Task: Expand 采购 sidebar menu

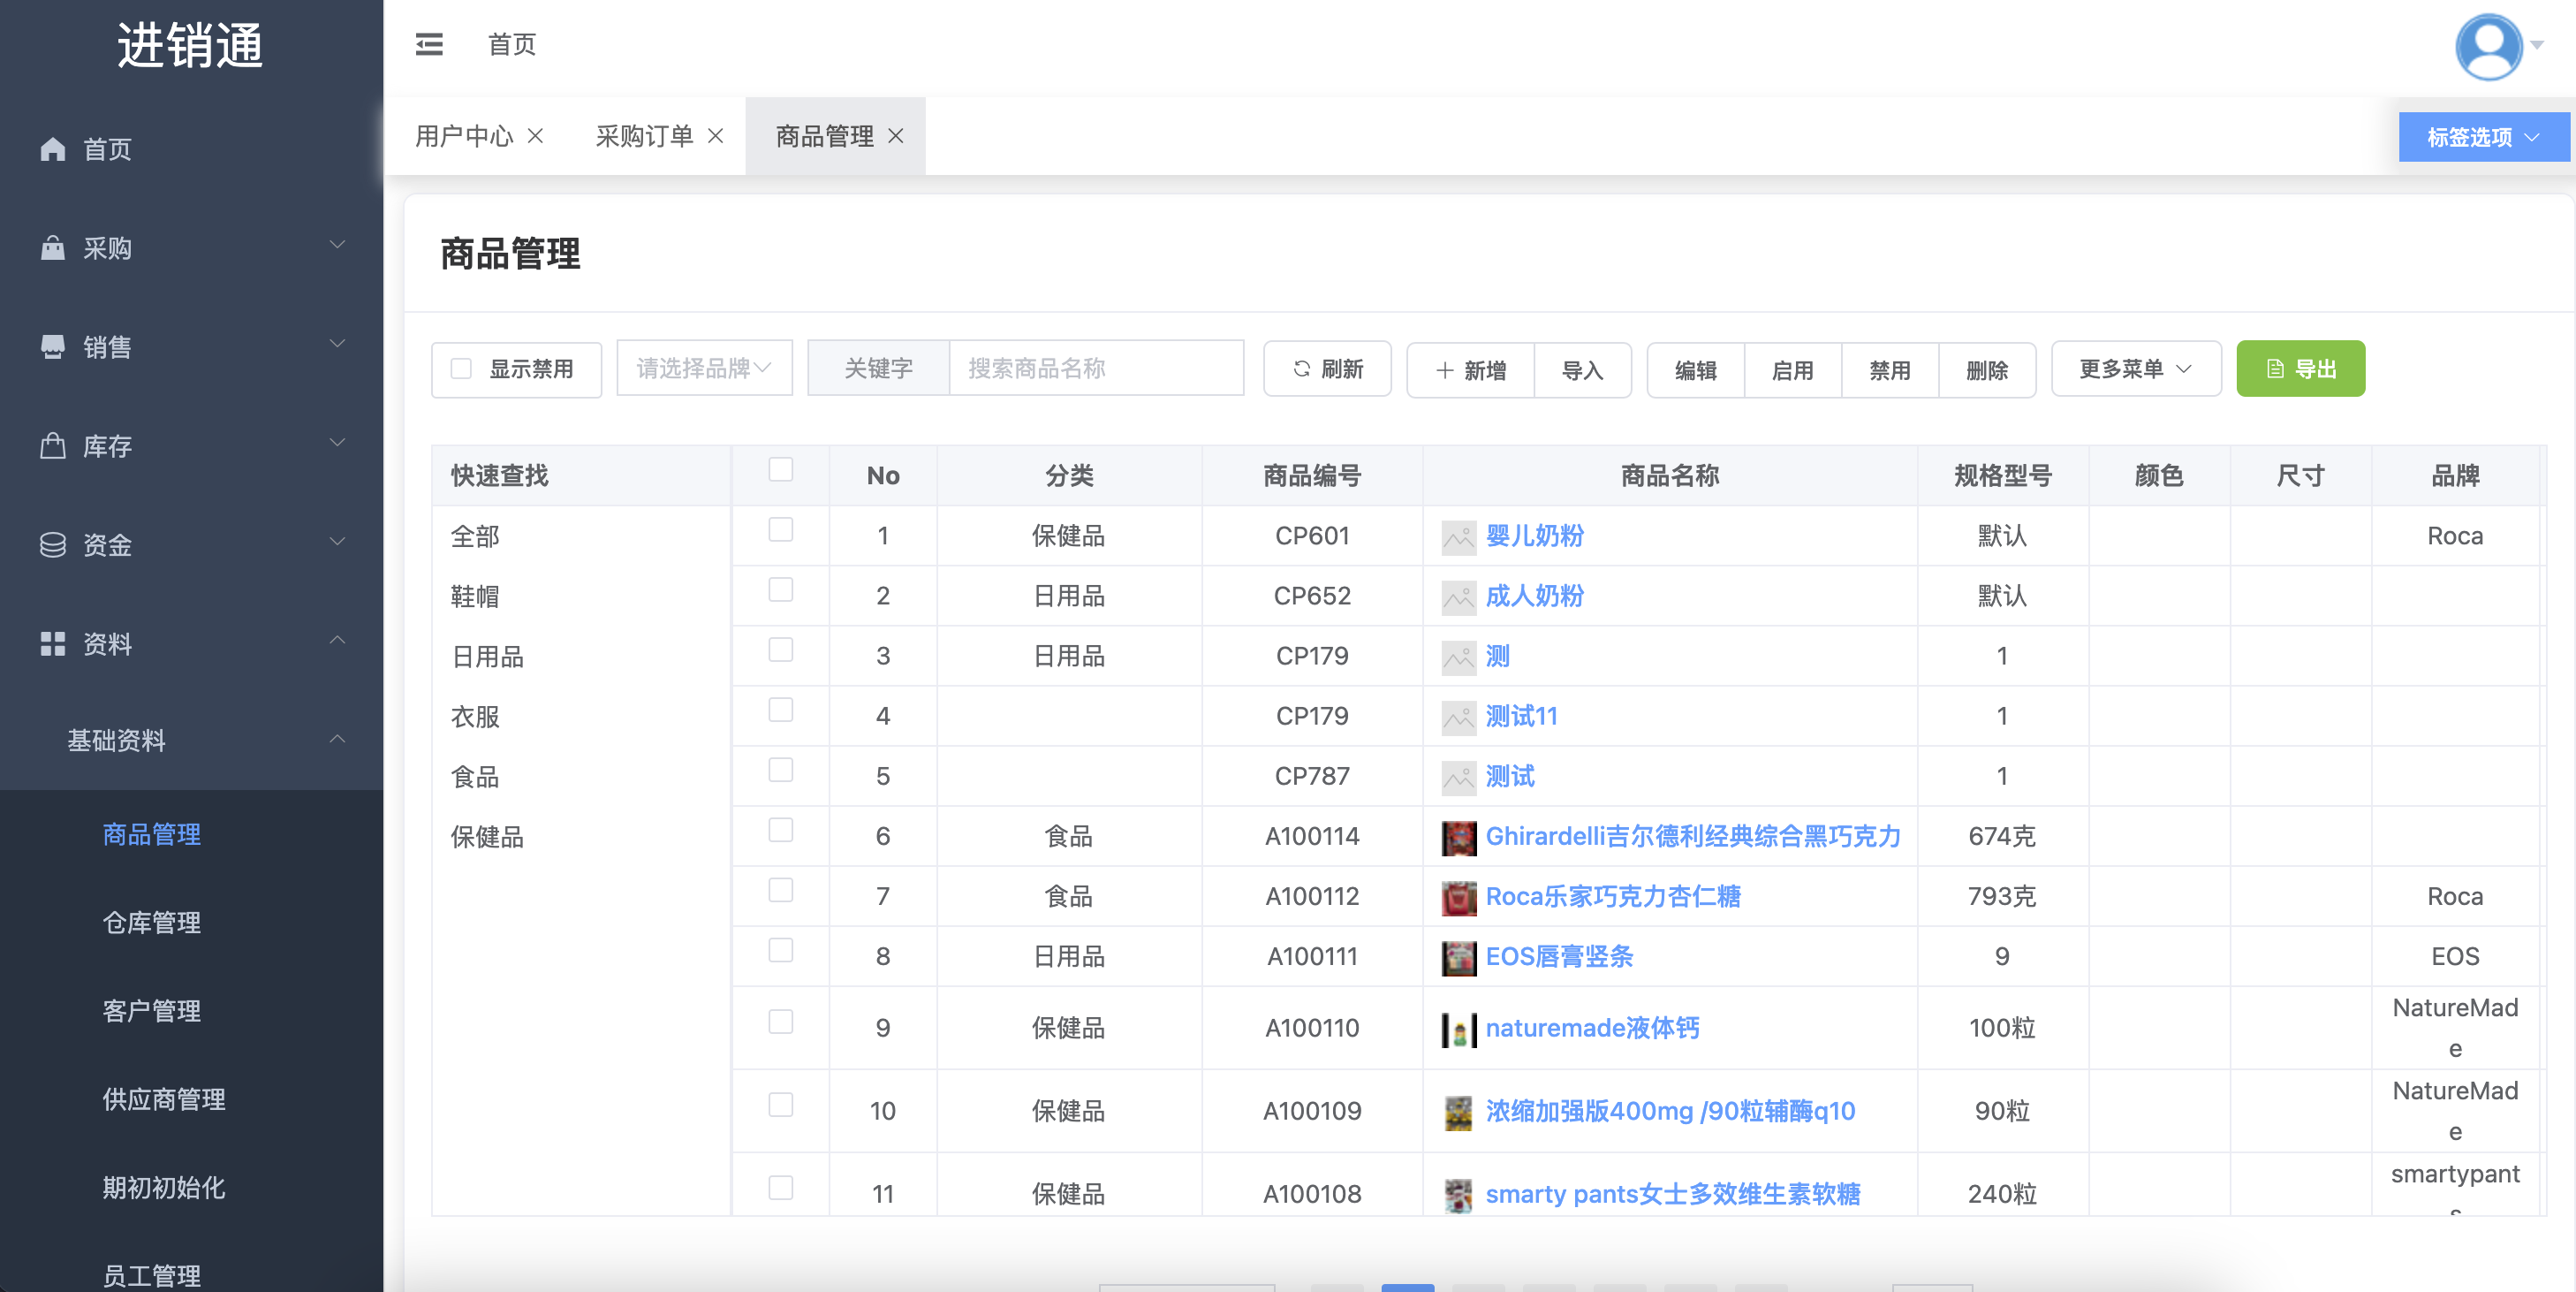Action: coord(191,247)
